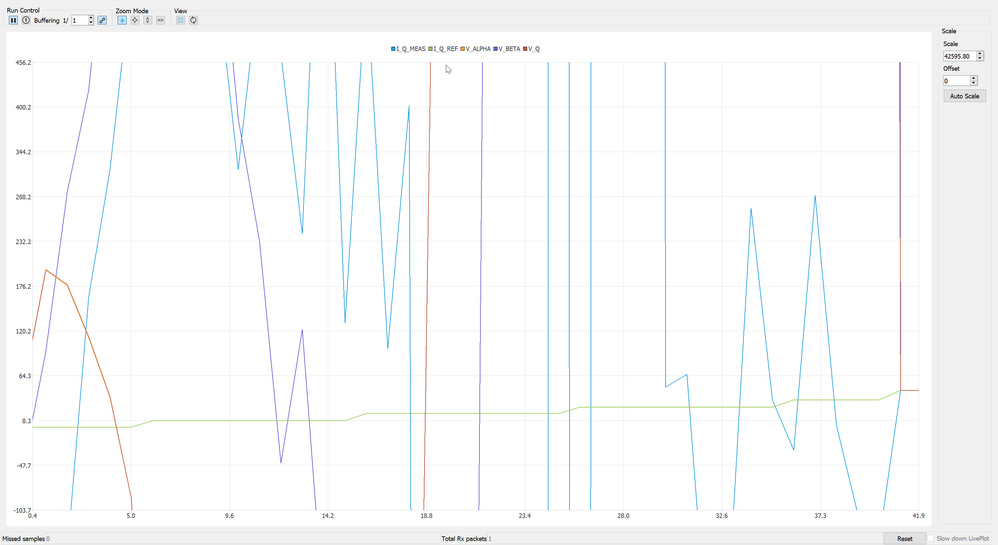Click the 18.8 X-axis label
This screenshot has height=545, width=998.
tap(426, 516)
